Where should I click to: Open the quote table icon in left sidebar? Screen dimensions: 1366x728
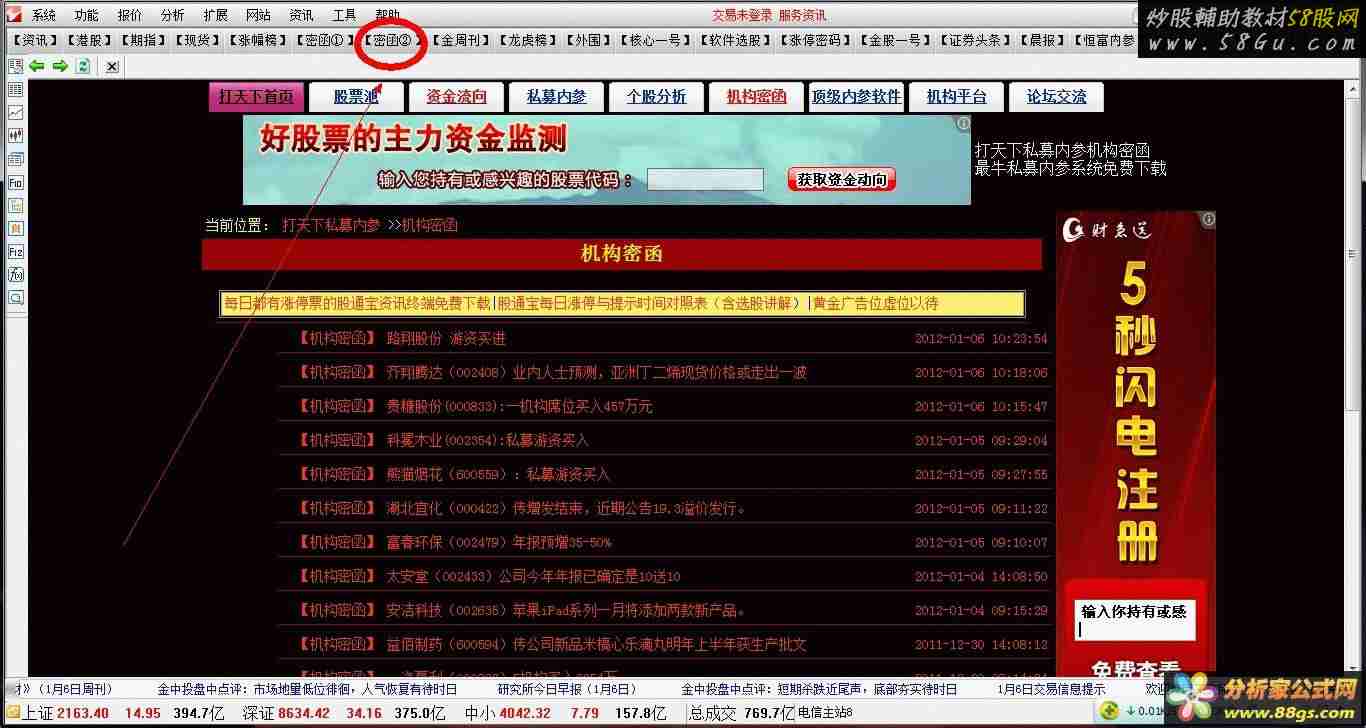coord(15,90)
